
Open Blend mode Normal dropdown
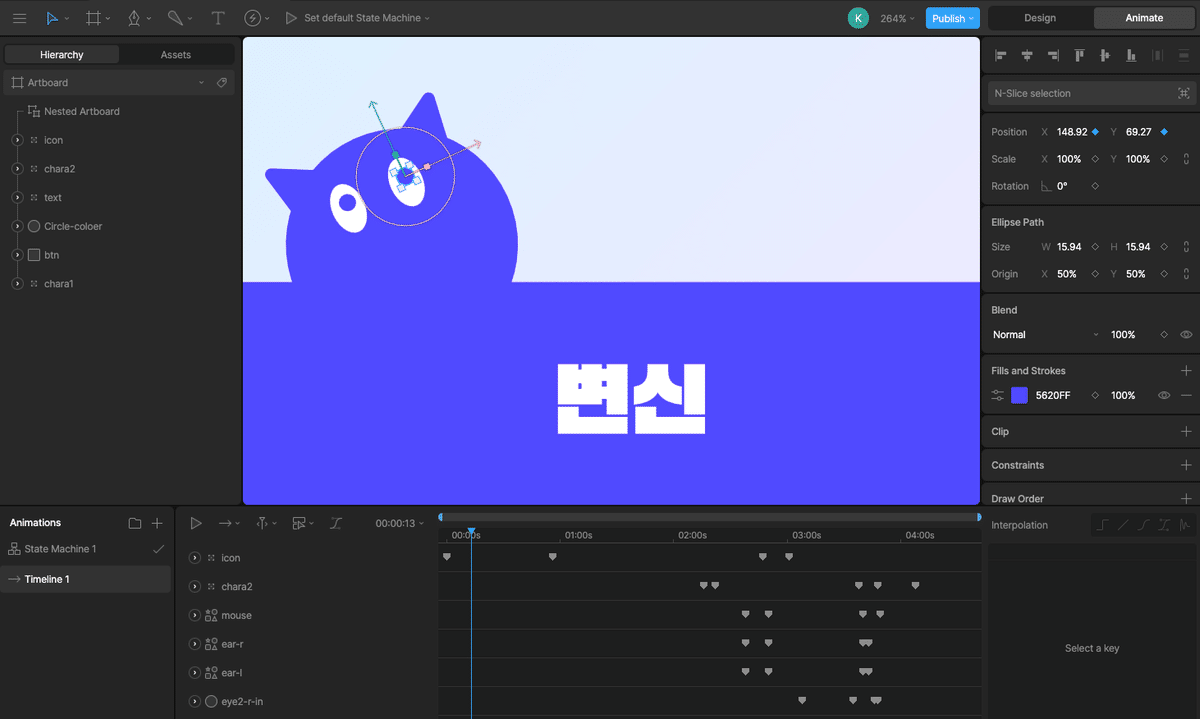click(x=1045, y=335)
